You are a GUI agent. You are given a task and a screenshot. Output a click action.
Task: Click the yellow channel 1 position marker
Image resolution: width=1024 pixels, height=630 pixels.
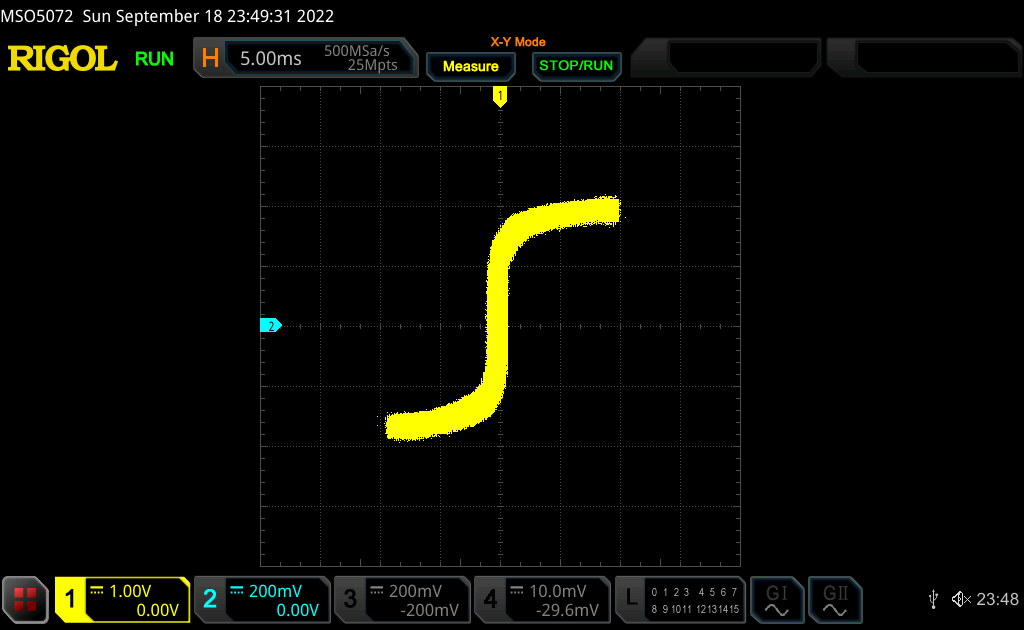coord(500,96)
